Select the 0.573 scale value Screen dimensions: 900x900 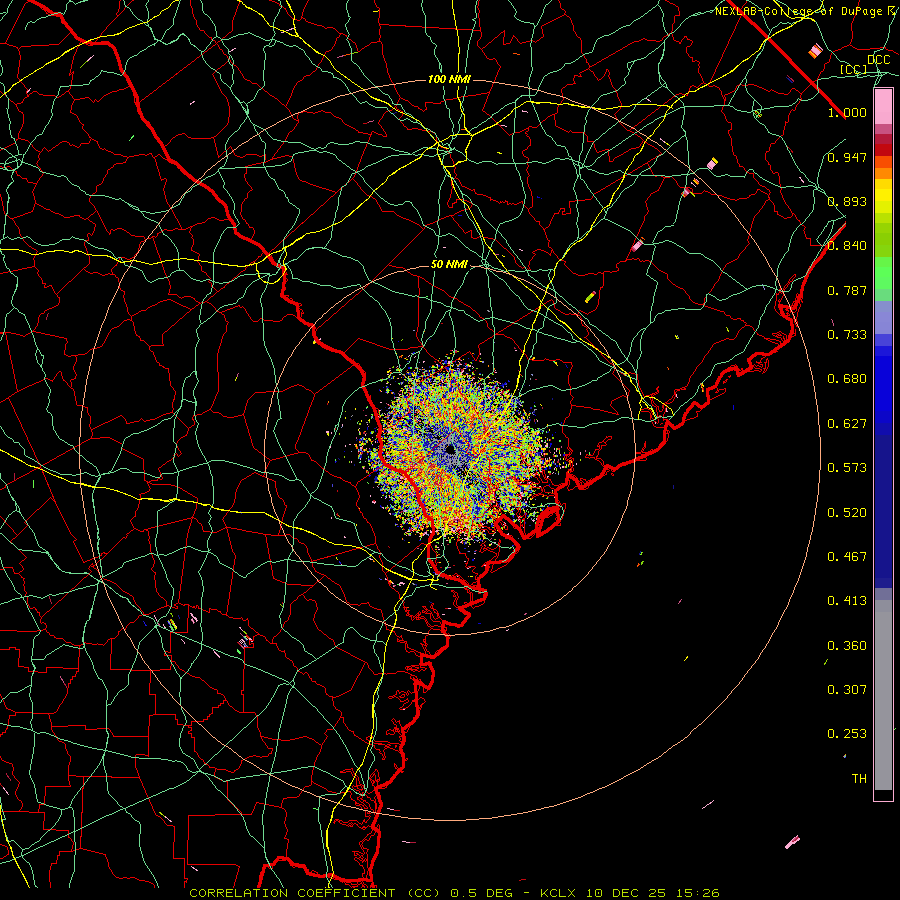(x=847, y=467)
